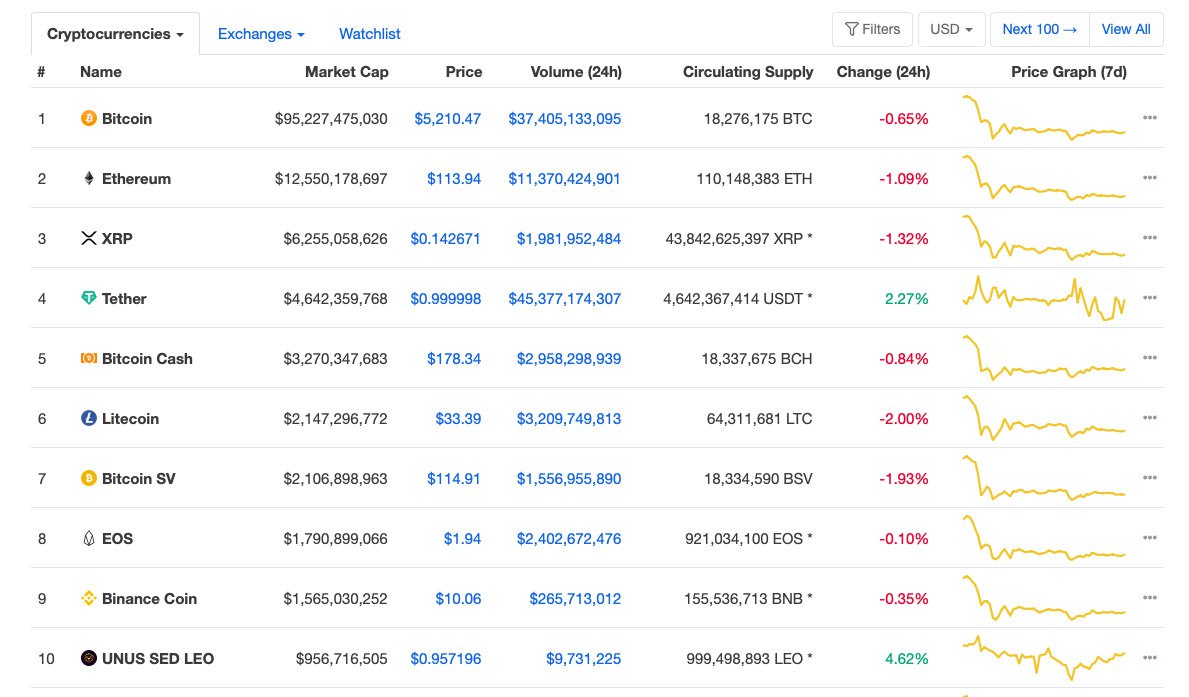The height and width of the screenshot is (697, 1189).
Task: Click the XRP logo icon
Action: (x=89, y=239)
